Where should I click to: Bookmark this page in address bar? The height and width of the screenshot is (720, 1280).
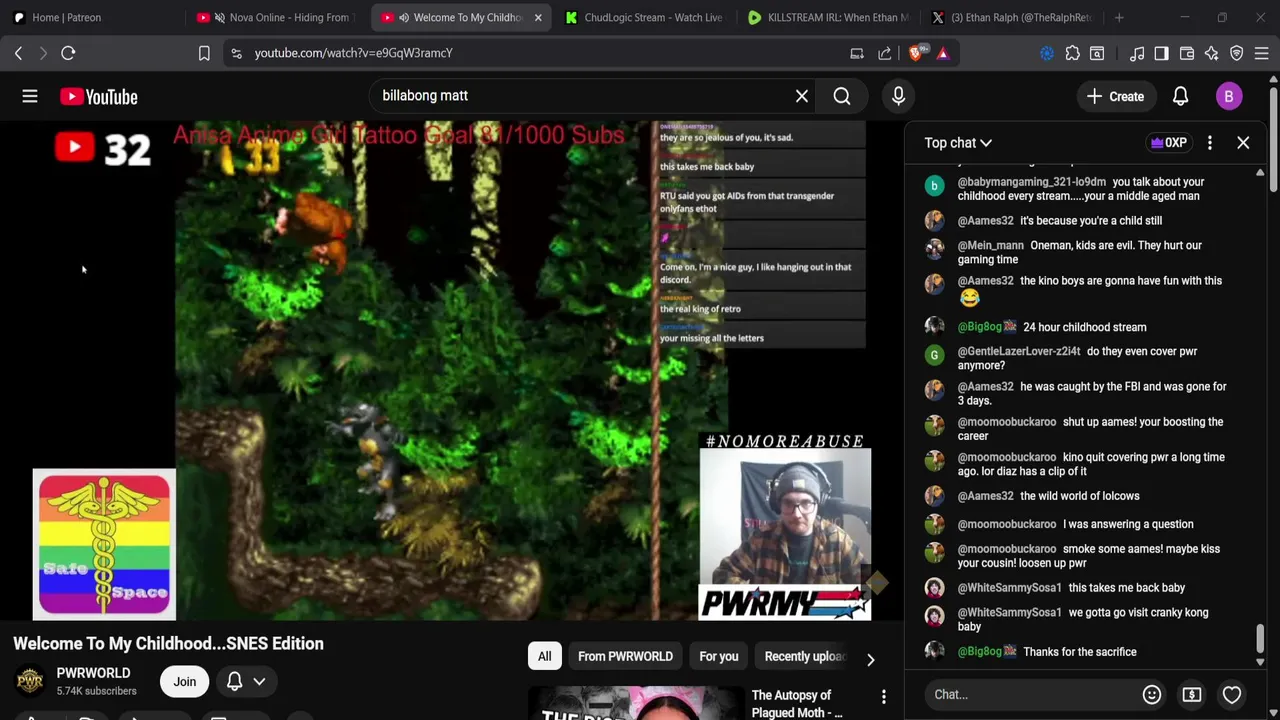204,53
